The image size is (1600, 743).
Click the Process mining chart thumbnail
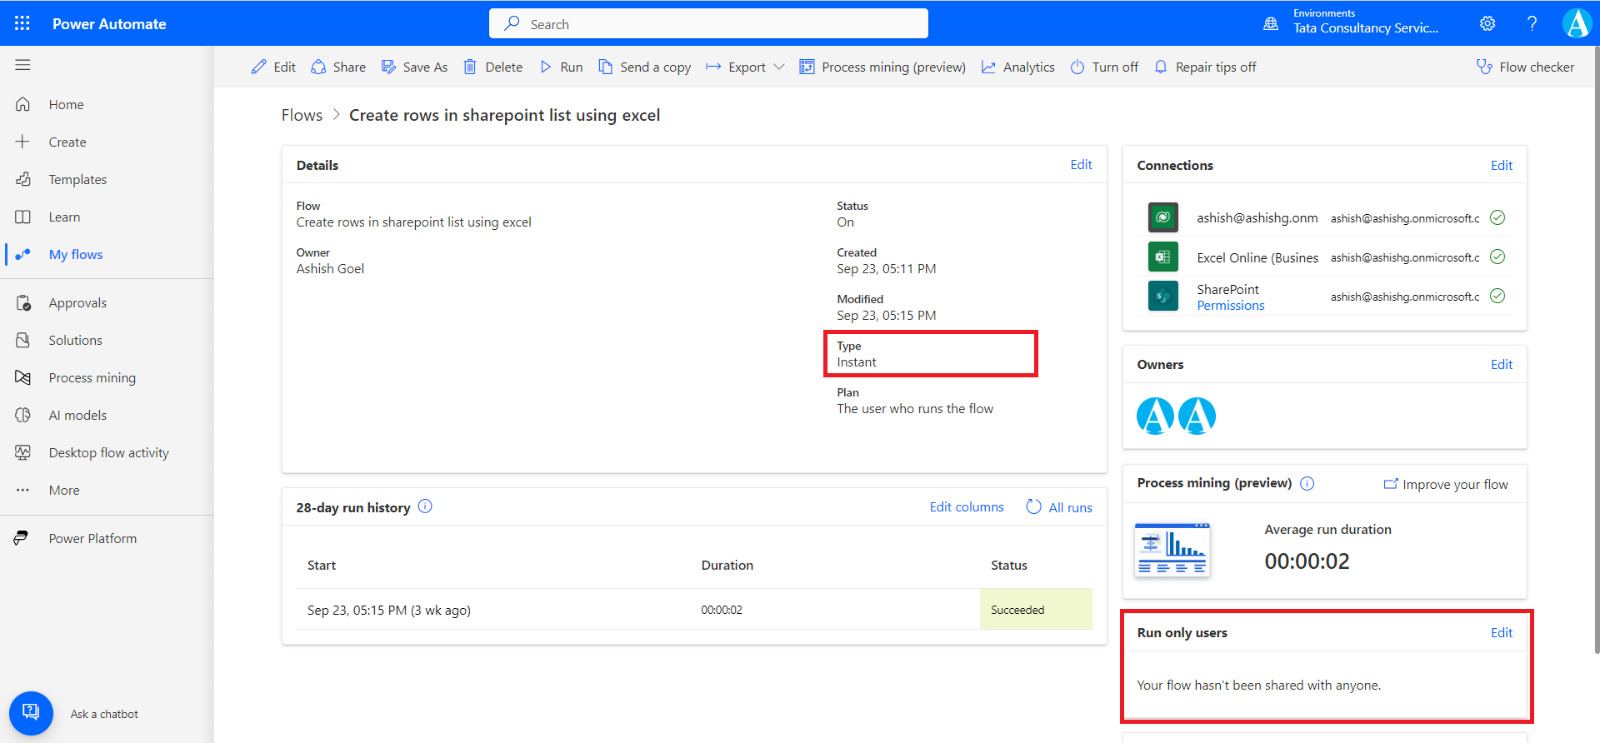(1172, 549)
